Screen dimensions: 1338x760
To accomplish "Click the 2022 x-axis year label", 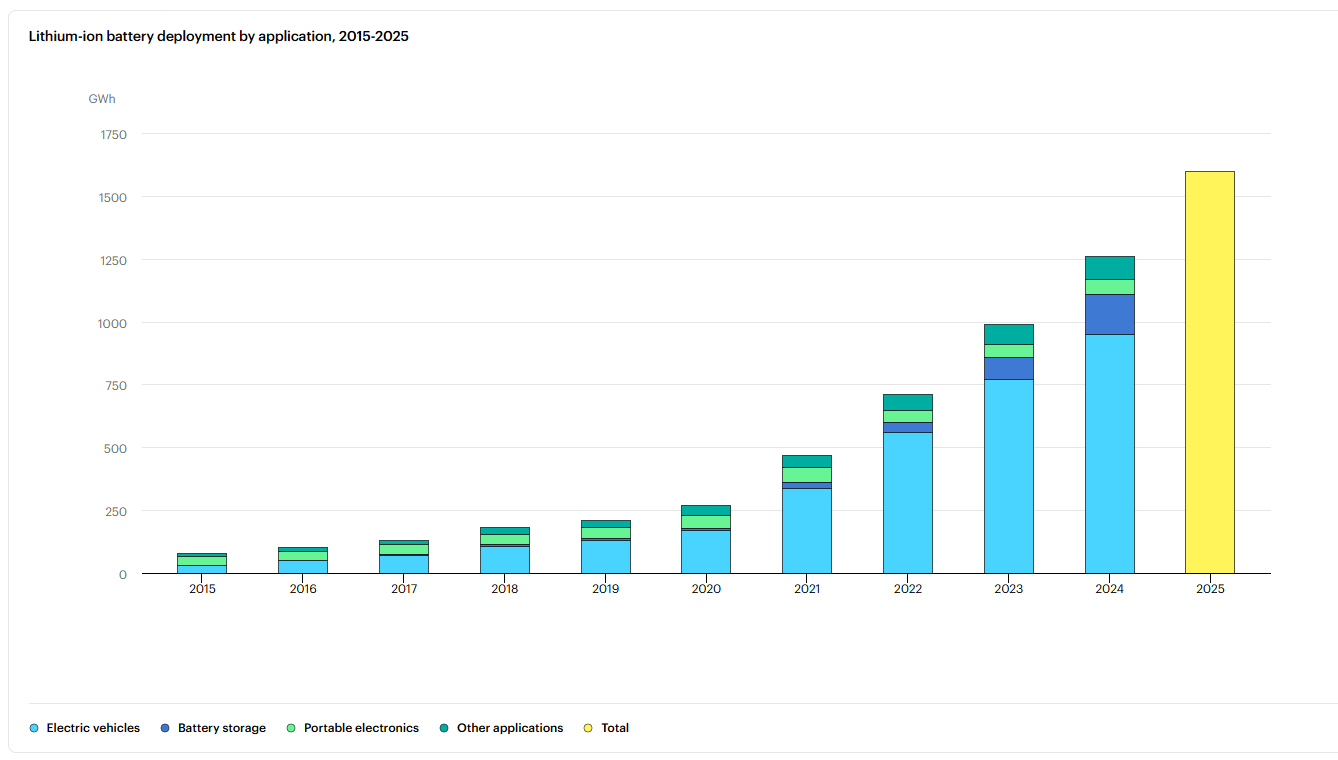I will [x=908, y=589].
